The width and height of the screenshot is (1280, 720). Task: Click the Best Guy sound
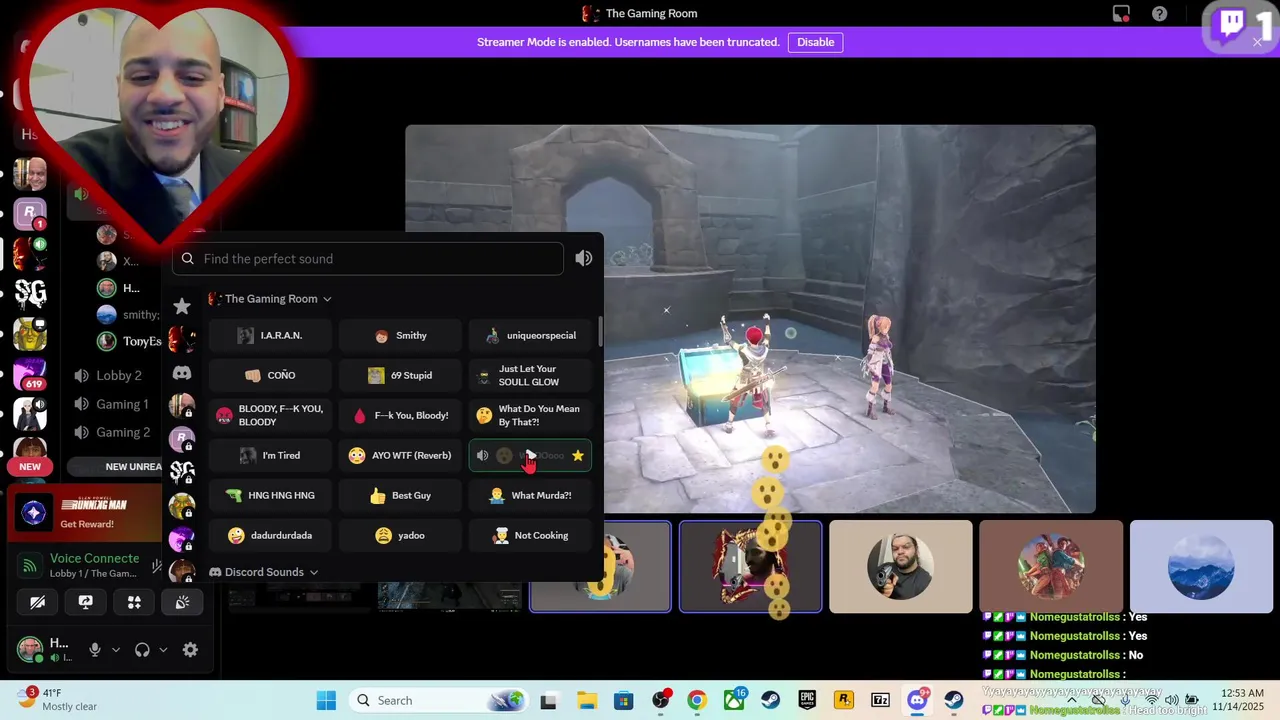[400, 495]
